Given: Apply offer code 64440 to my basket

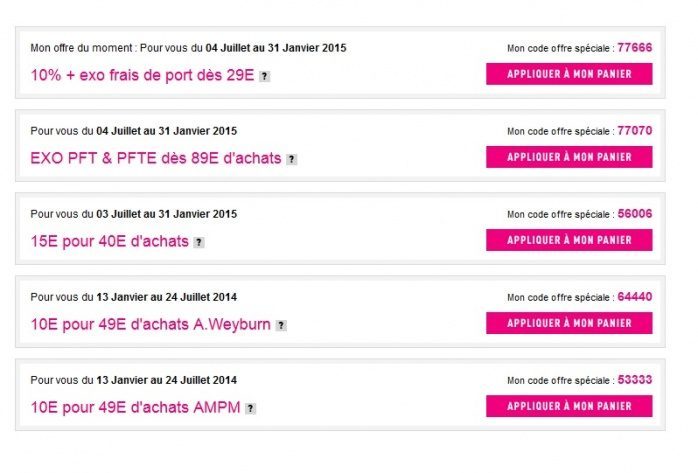Looking at the screenshot, I should (x=568, y=323).
